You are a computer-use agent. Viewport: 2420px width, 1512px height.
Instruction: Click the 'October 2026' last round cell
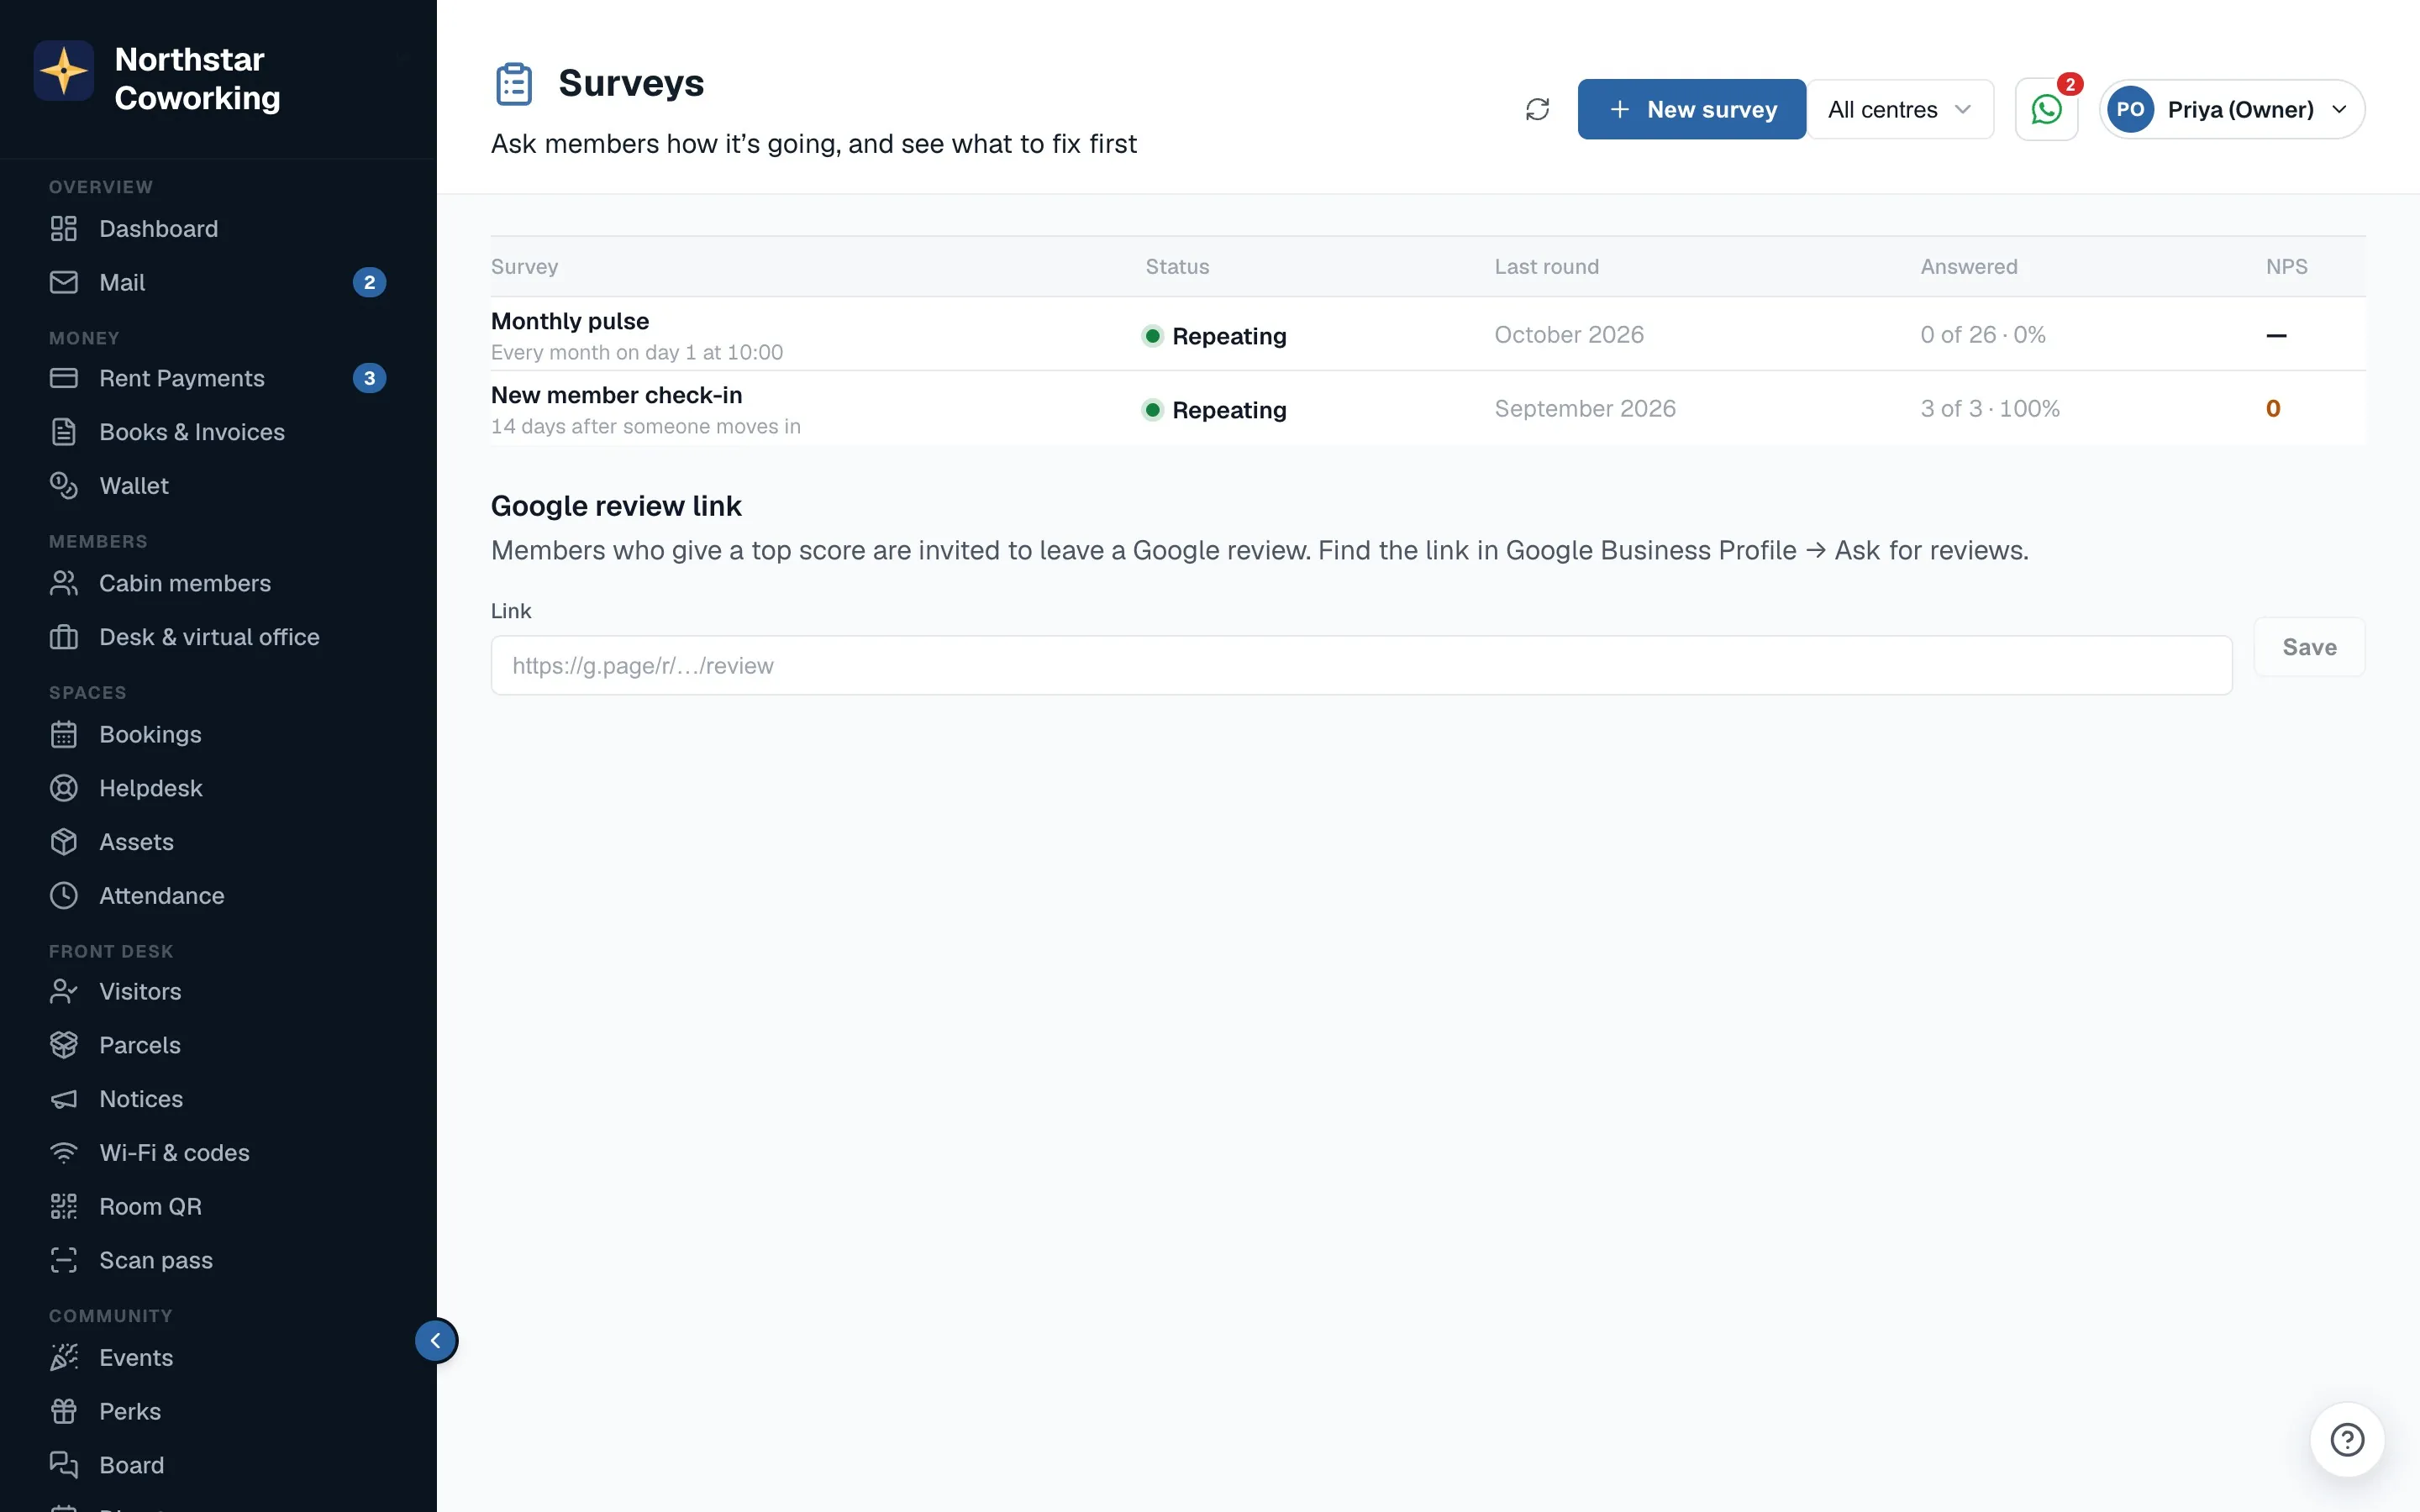coord(1569,334)
